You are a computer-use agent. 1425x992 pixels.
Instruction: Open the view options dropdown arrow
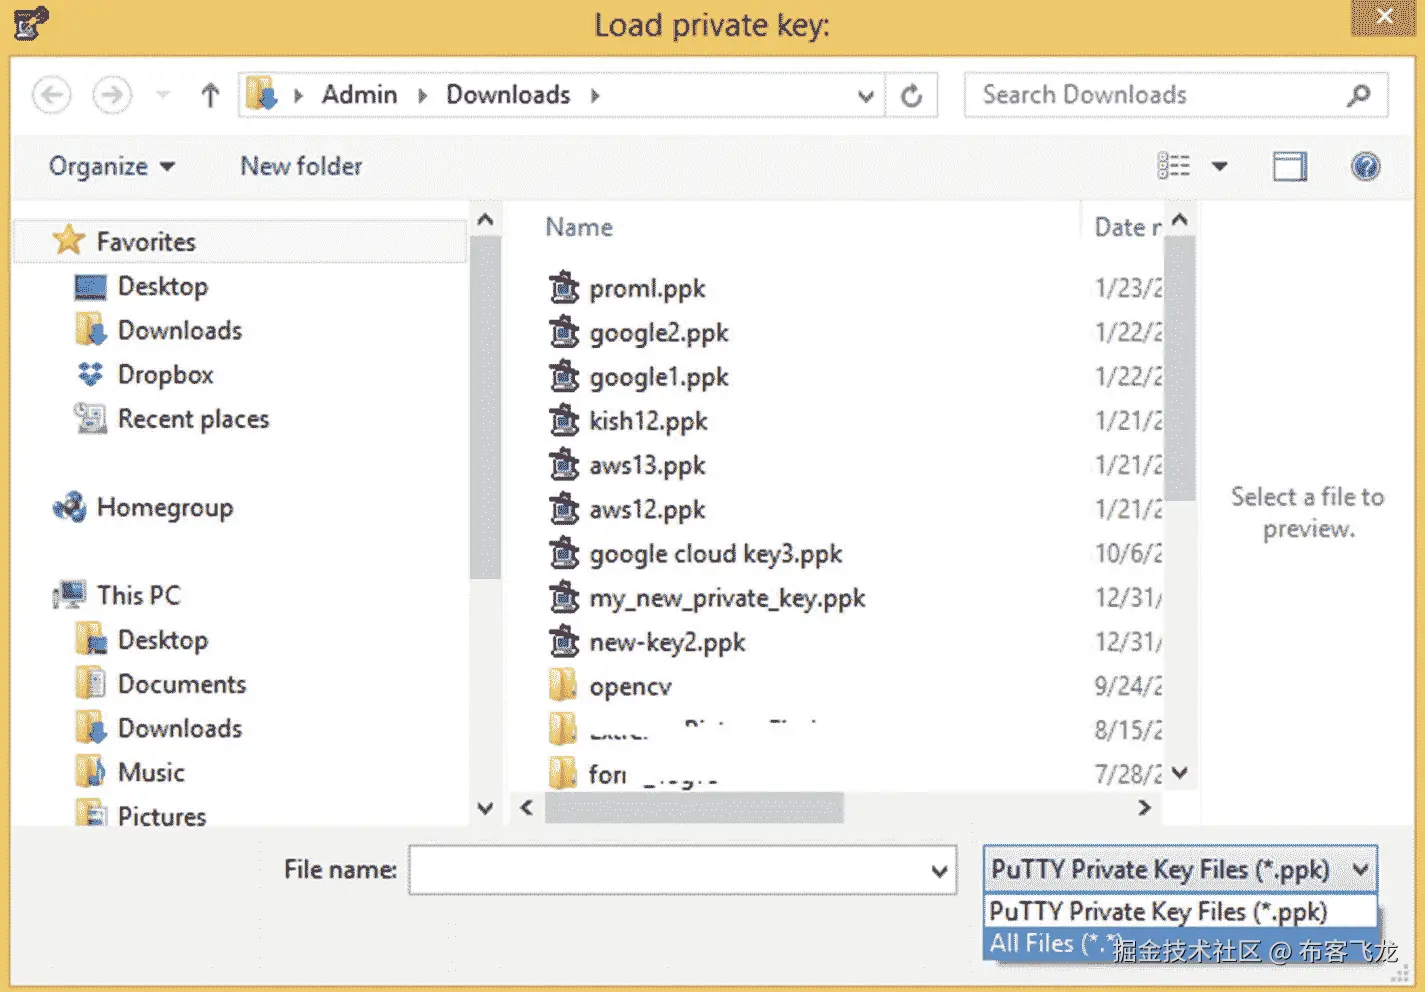(1220, 166)
